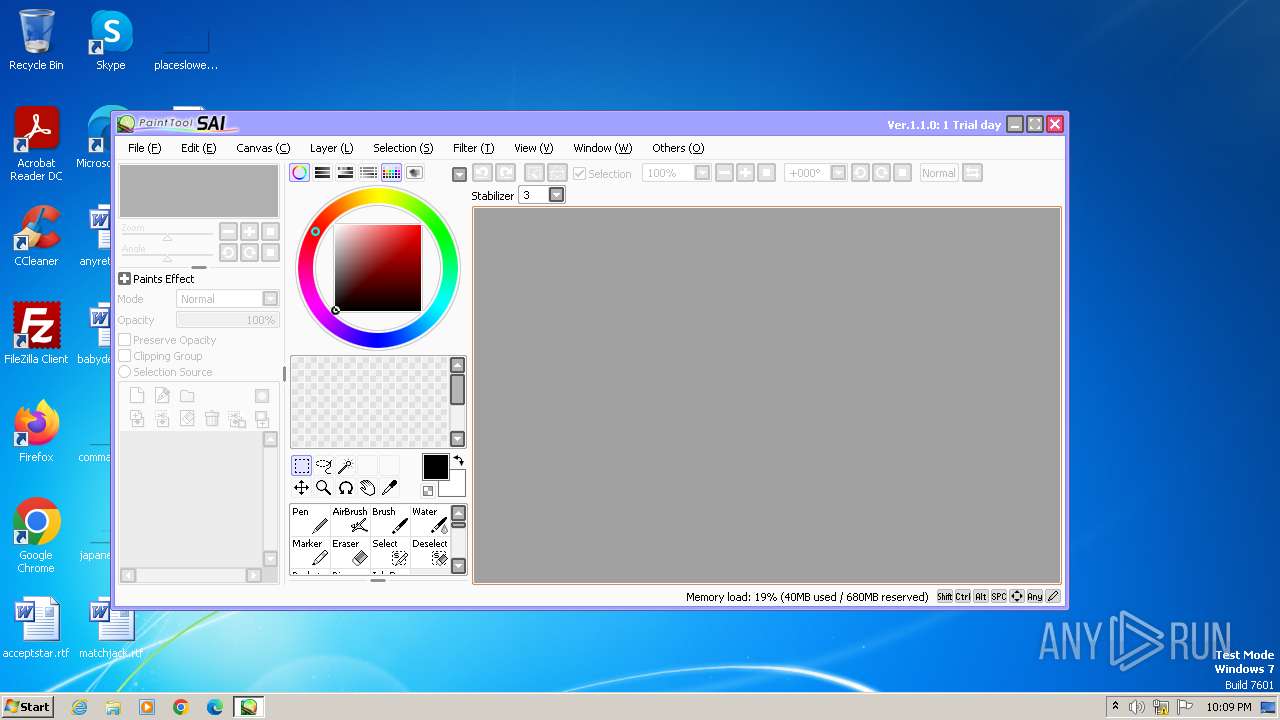The height and width of the screenshot is (720, 1280).
Task: Click the foreground black color swatch
Action: (x=436, y=467)
